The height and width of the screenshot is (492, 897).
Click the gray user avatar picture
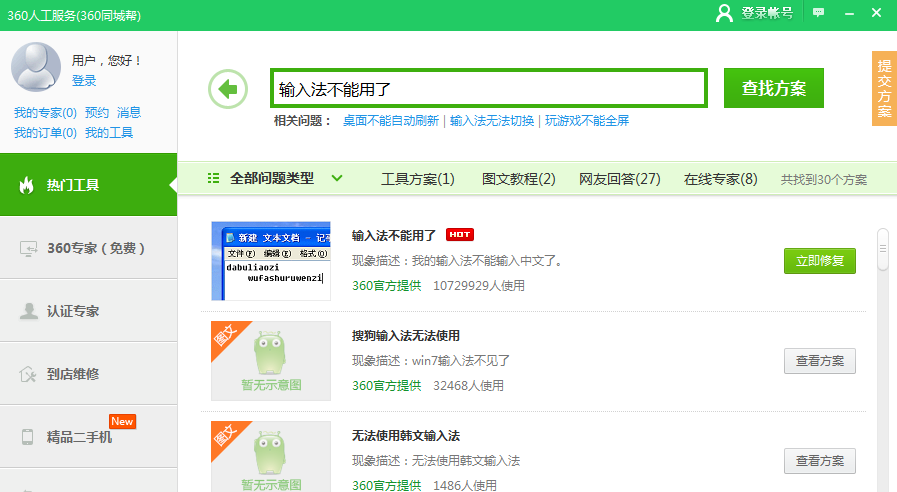(36, 67)
